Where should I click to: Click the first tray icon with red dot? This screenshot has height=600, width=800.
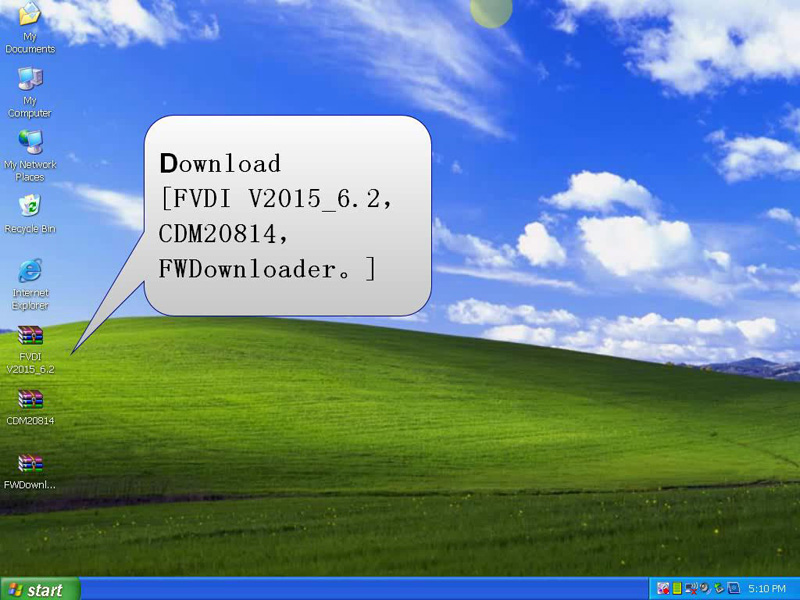click(663, 589)
